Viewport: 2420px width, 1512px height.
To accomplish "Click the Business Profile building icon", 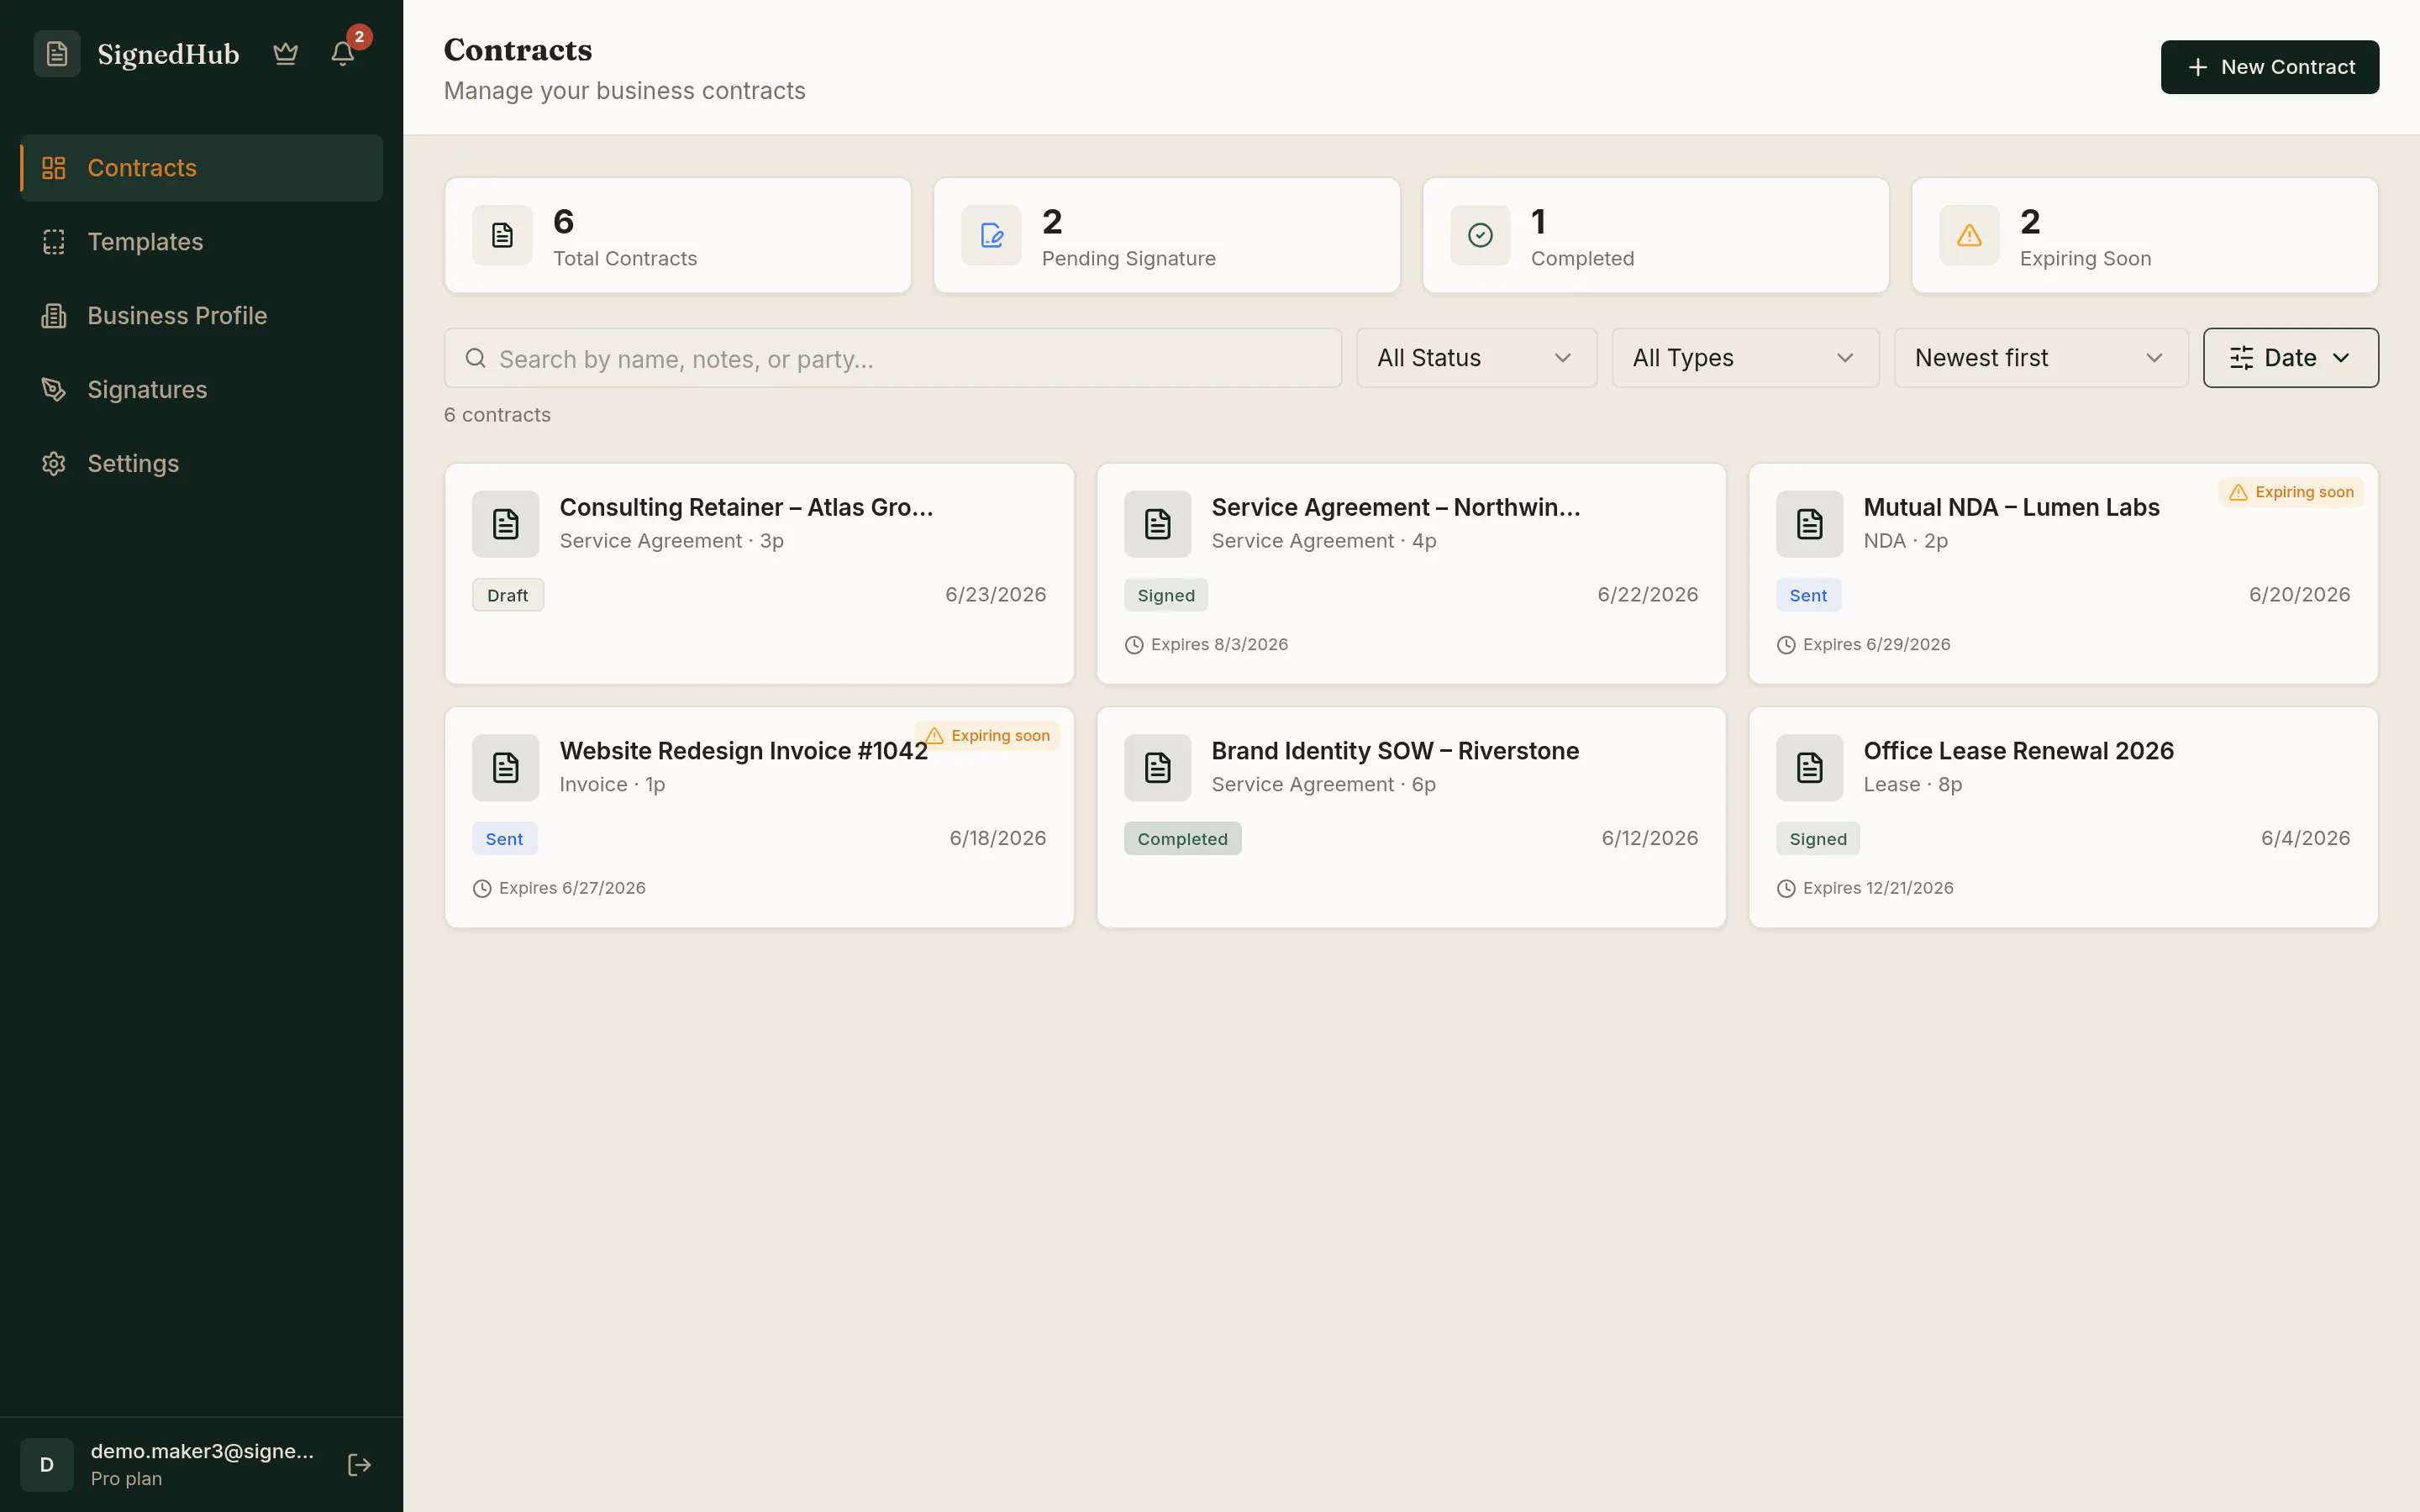I will point(54,316).
